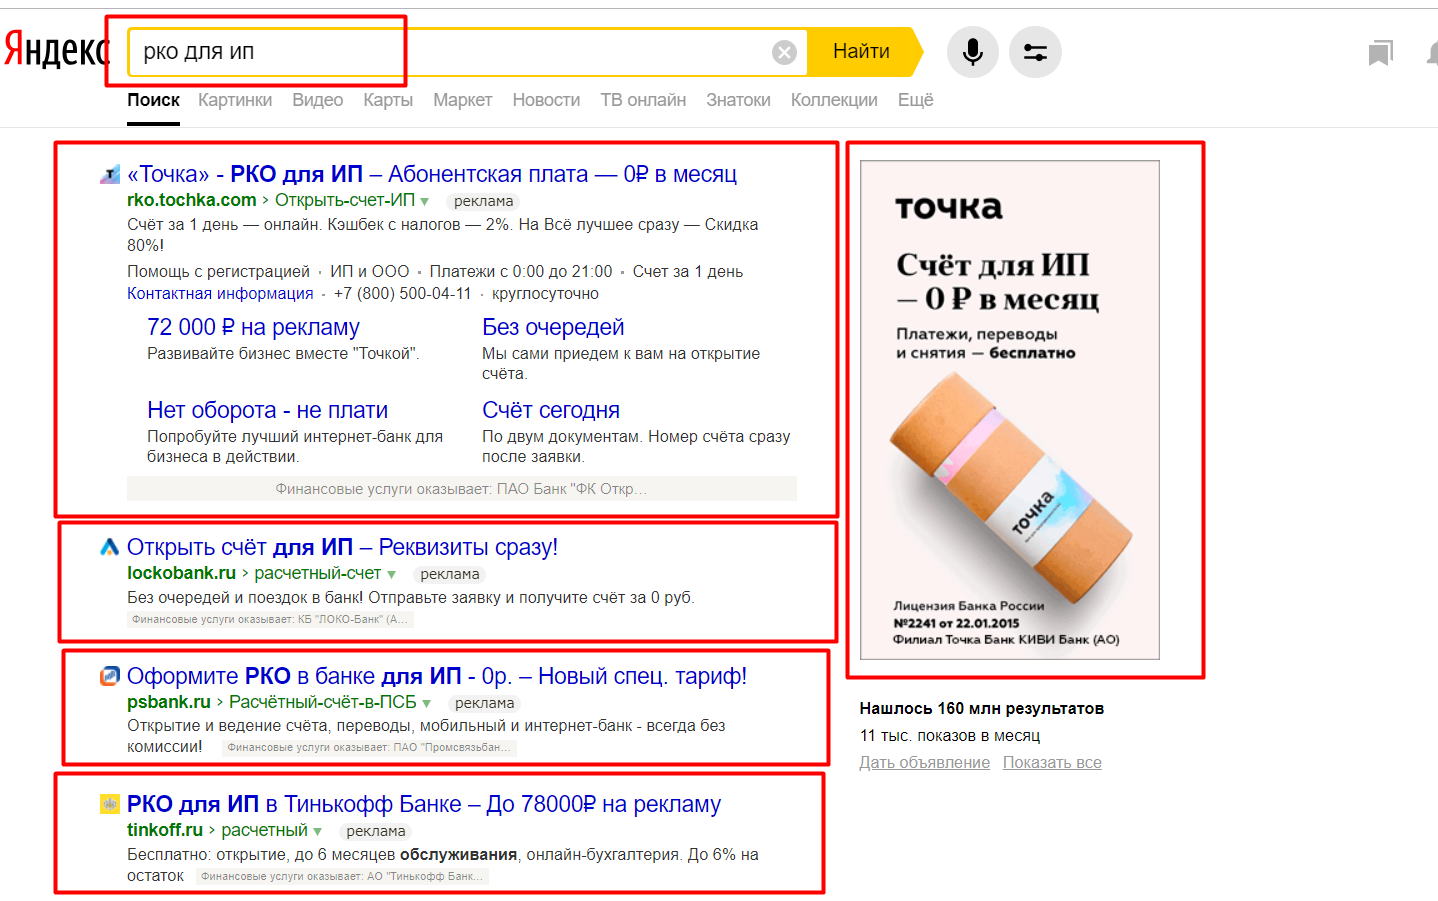Screen dimensions: 1438x901
Task: Expand the arrow after расчетный-счет
Action: tap(391, 575)
